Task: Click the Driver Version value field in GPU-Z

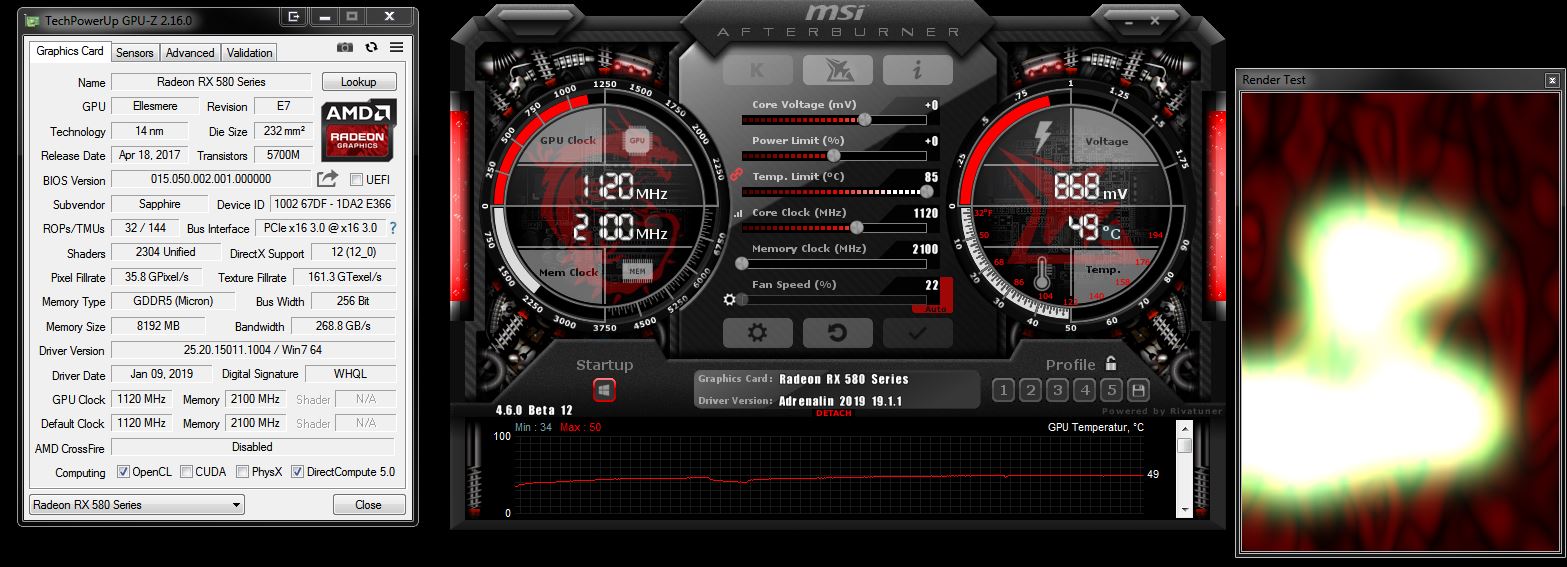Action: (x=253, y=351)
